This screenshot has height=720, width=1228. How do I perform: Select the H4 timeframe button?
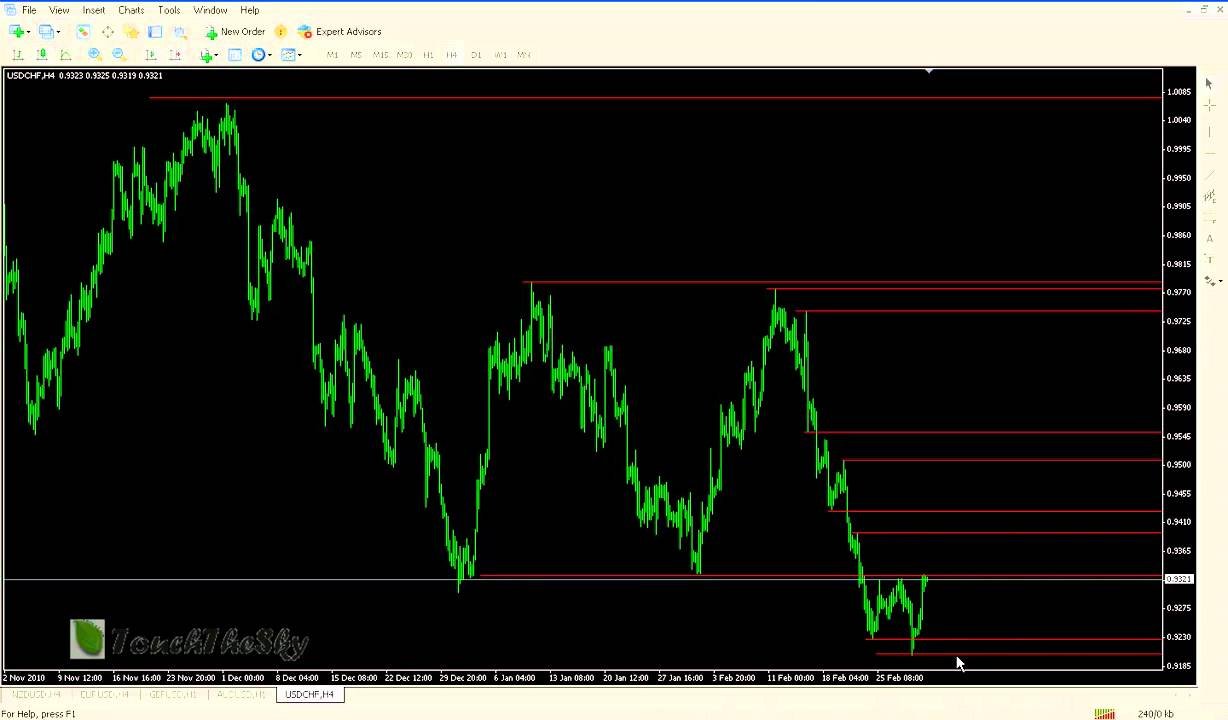point(452,55)
